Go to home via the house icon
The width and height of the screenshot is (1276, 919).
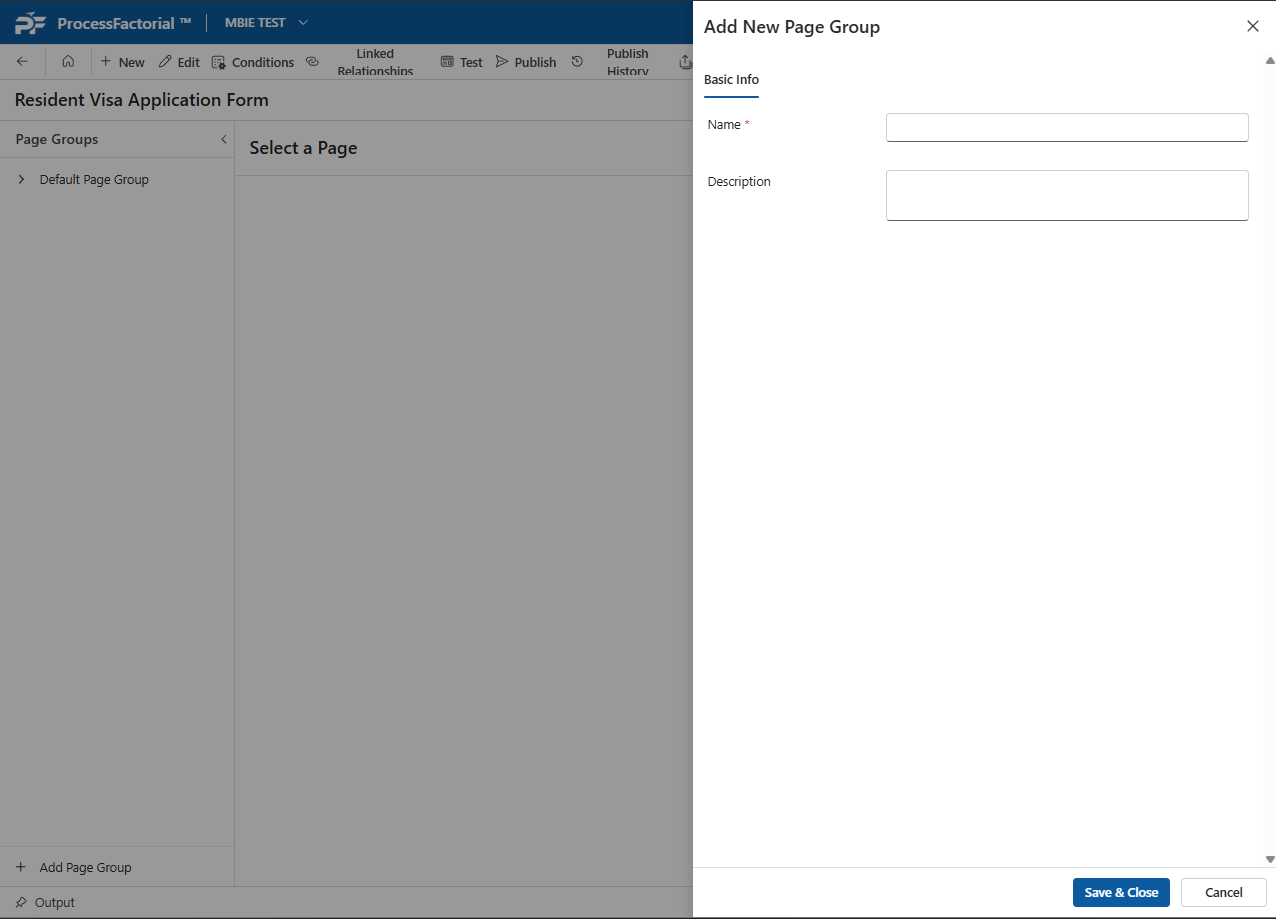point(68,62)
